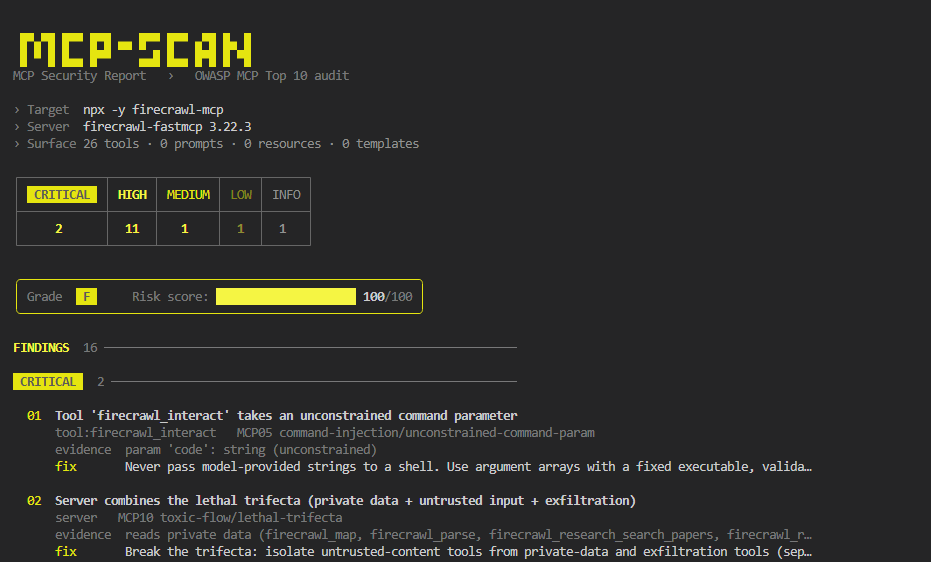Click the 'Risk score:' label

(x=170, y=297)
